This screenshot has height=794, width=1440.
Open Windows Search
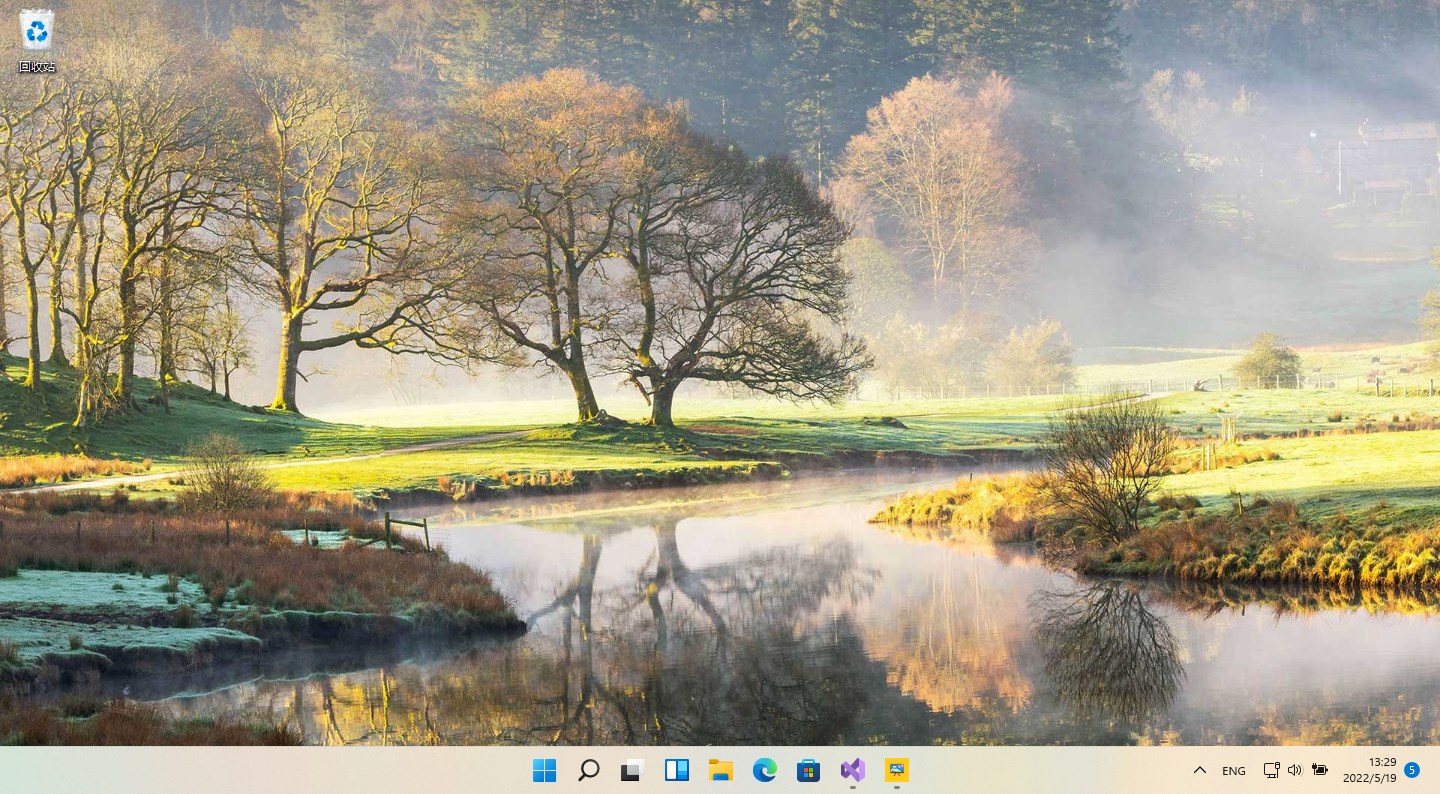pos(588,770)
